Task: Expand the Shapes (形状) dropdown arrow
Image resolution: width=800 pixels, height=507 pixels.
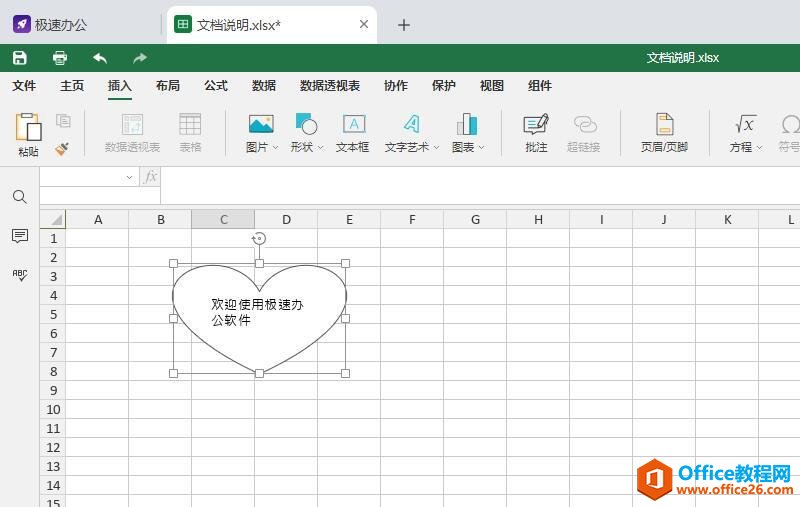Action: click(x=320, y=147)
